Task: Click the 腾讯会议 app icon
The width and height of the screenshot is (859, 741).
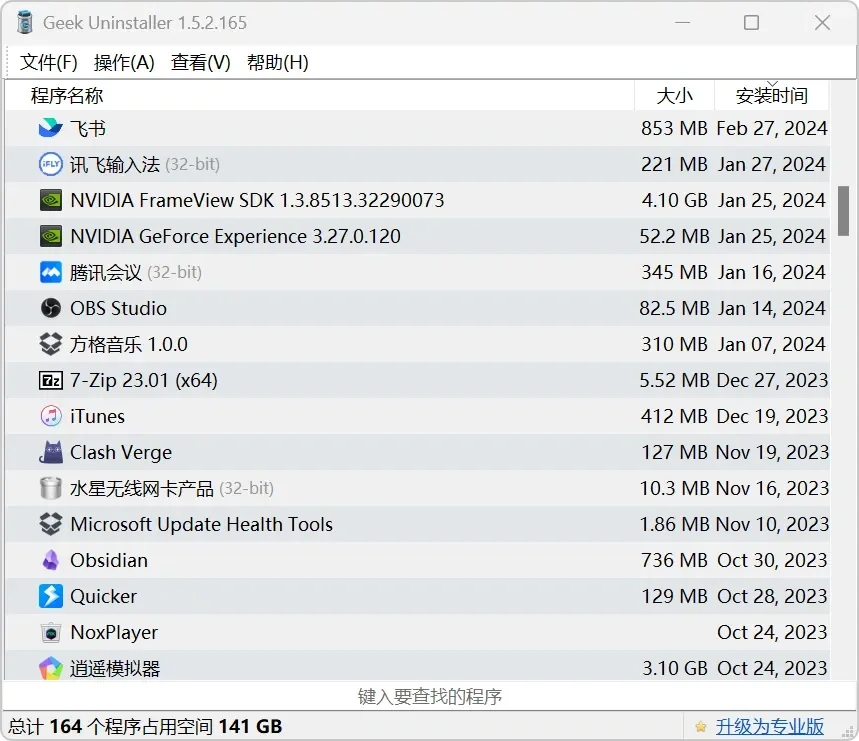Action: pyautogui.click(x=50, y=273)
